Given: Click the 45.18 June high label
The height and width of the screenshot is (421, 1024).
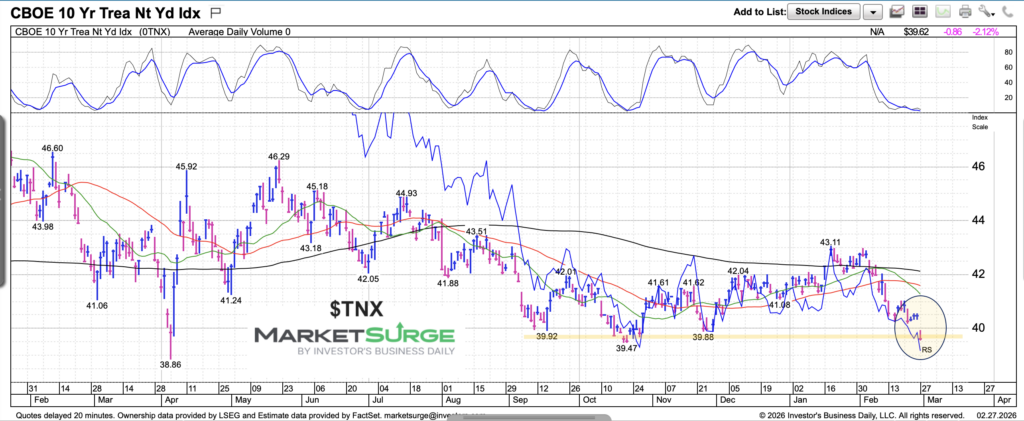Looking at the screenshot, I should [317, 187].
